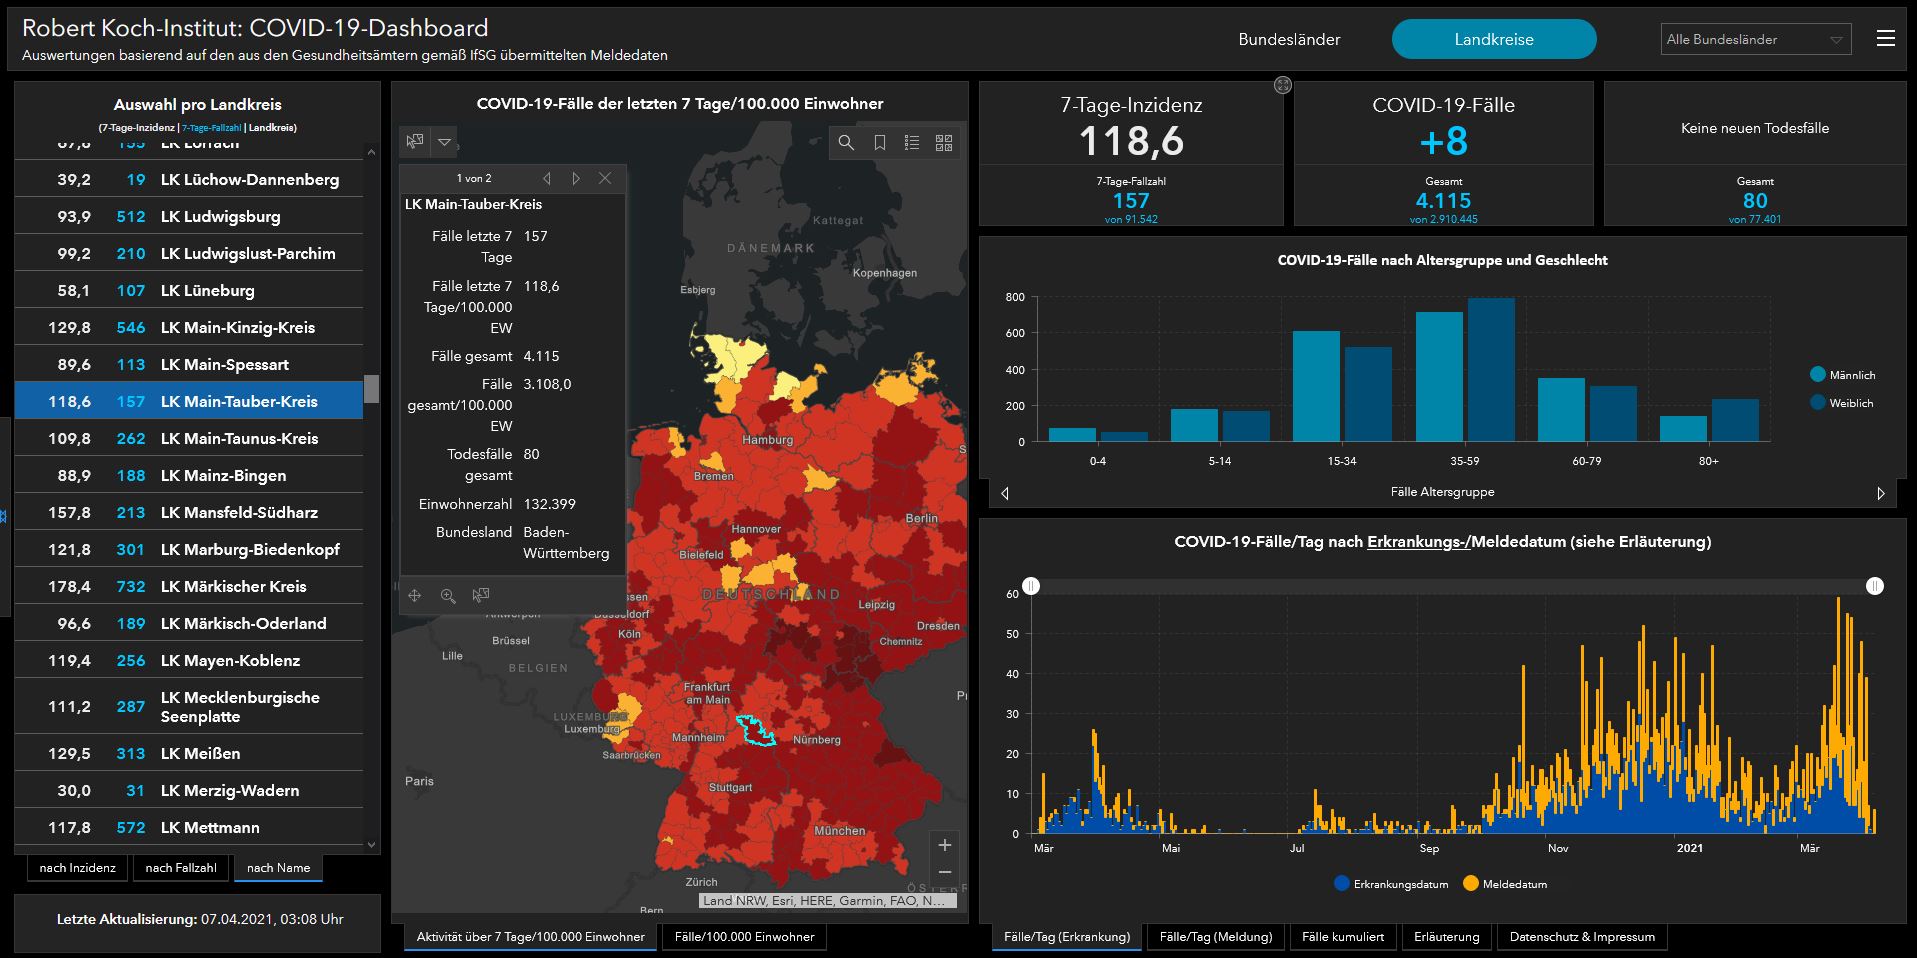The image size is (1917, 958).
Task: Open the hamburger menu at top right
Action: pos(1885,39)
